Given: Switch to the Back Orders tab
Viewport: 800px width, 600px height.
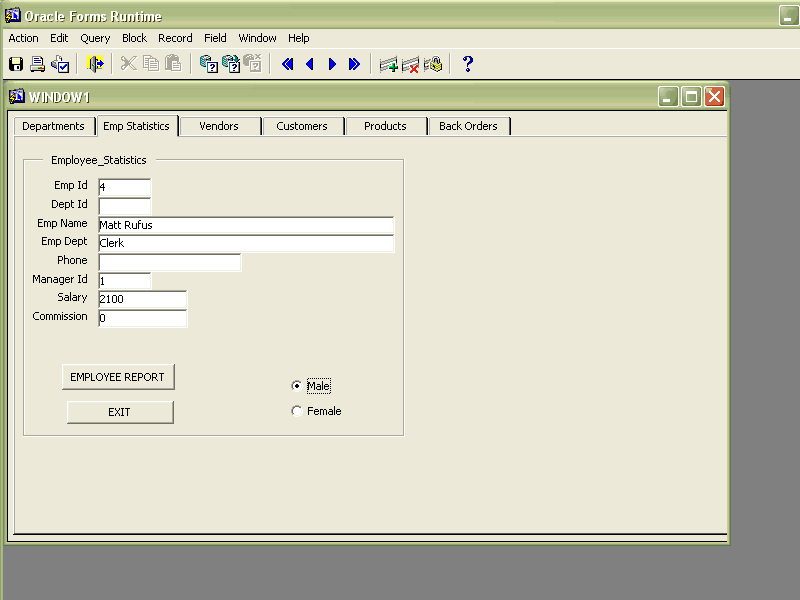Looking at the screenshot, I should (x=468, y=126).
